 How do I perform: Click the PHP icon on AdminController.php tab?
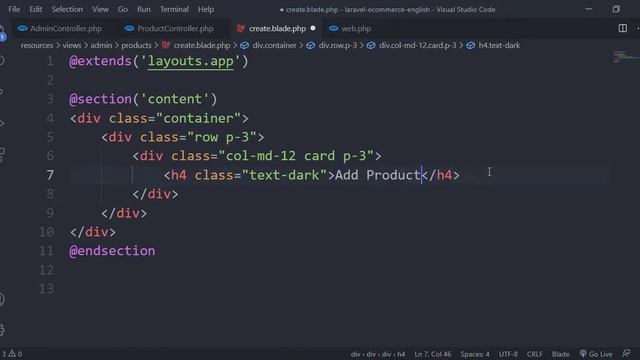point(22,28)
